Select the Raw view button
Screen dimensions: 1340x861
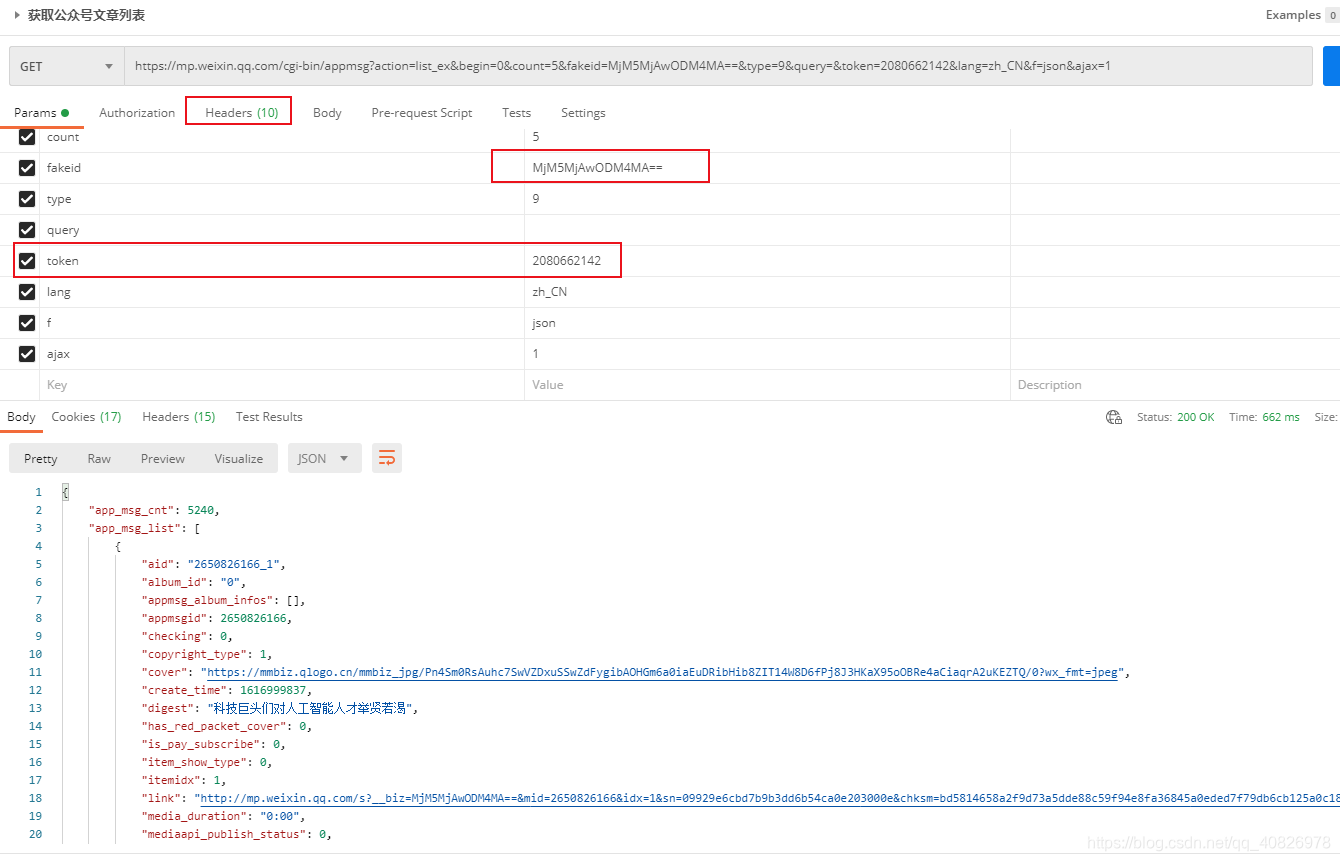coord(99,459)
